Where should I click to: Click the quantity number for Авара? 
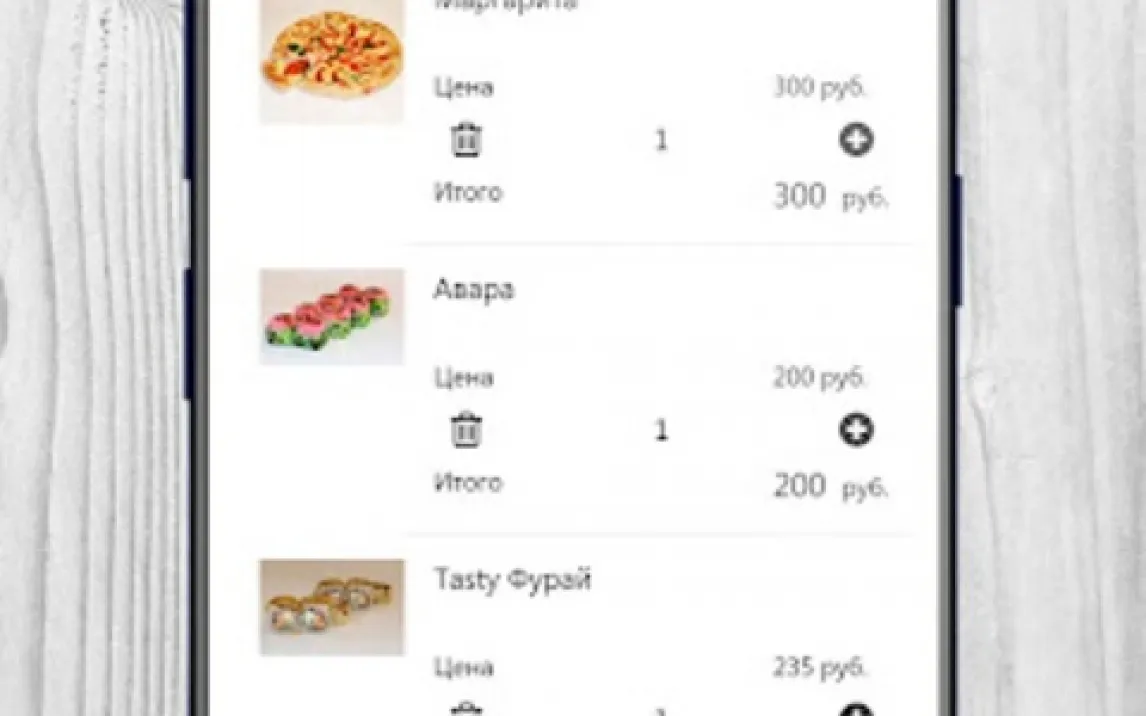click(661, 430)
